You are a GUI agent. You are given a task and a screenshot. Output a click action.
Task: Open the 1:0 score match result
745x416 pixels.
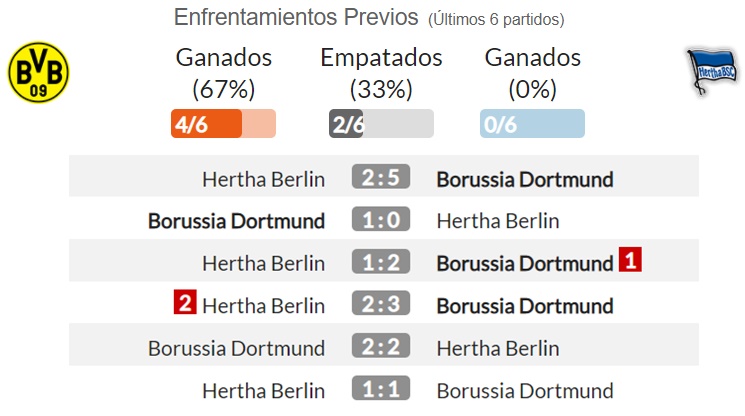(381, 219)
